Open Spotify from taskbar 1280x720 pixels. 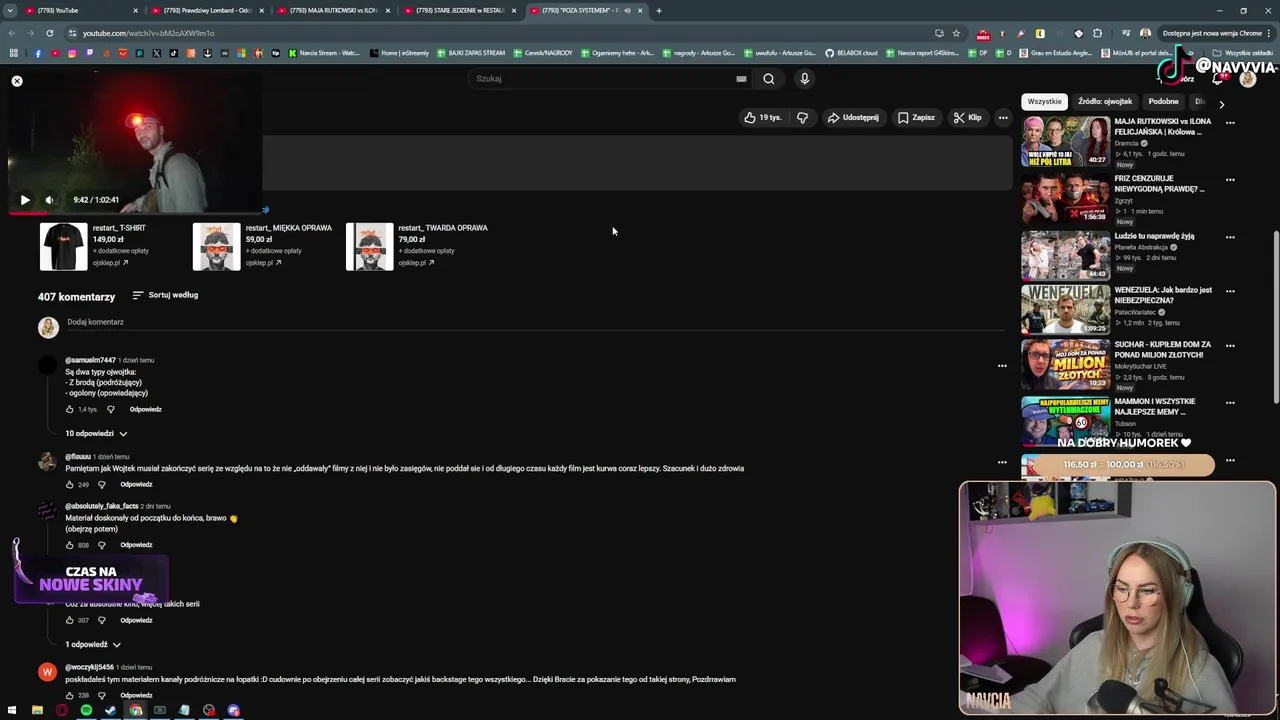[x=86, y=710]
